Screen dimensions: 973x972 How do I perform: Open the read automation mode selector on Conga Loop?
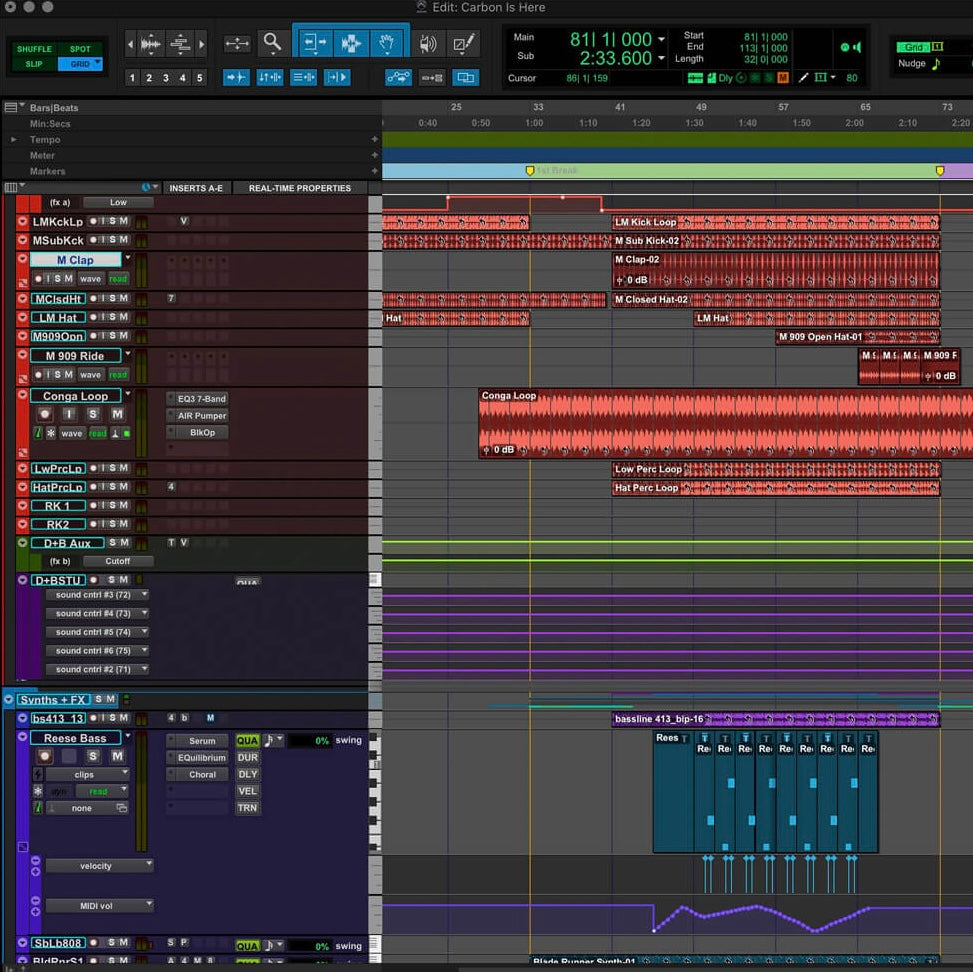click(x=98, y=433)
